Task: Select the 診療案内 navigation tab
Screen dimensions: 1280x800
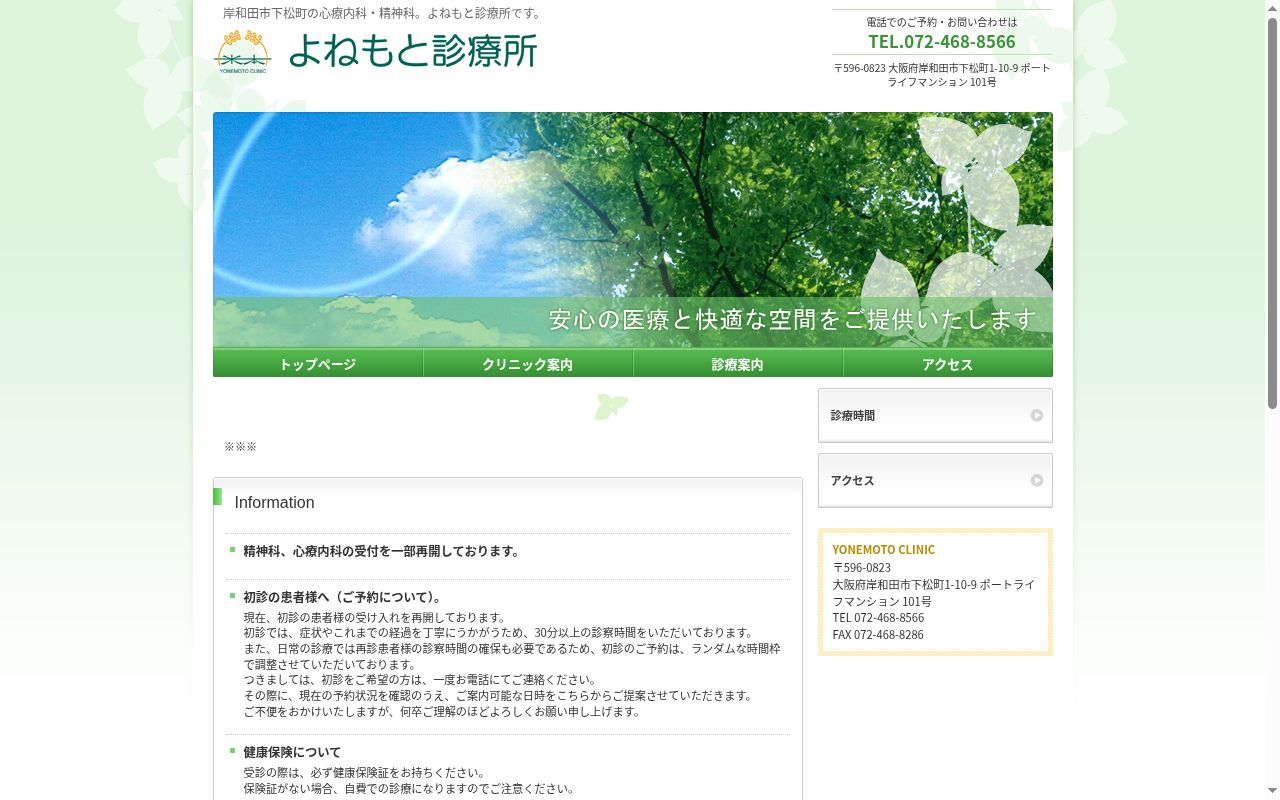Action: (x=738, y=363)
